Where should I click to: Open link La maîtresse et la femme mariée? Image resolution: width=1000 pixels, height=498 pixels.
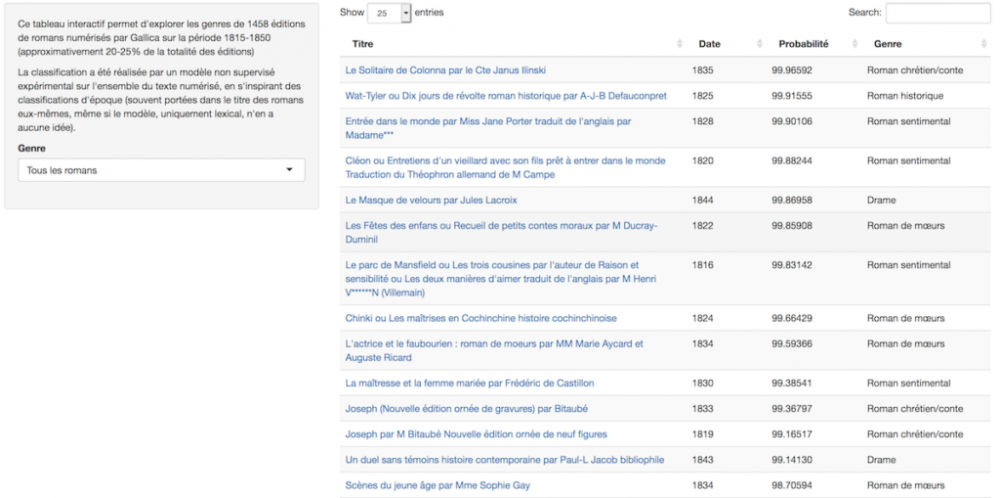coord(469,383)
